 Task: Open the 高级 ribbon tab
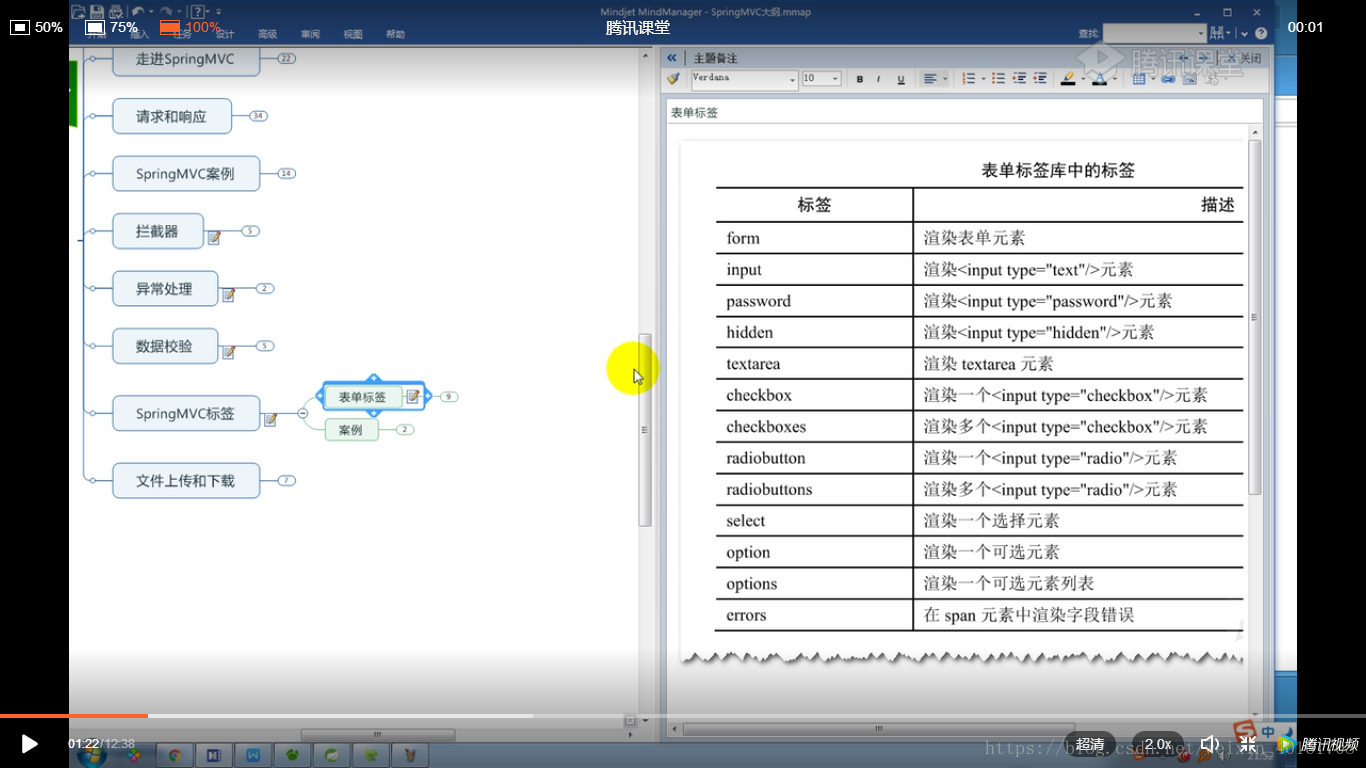tap(267, 35)
